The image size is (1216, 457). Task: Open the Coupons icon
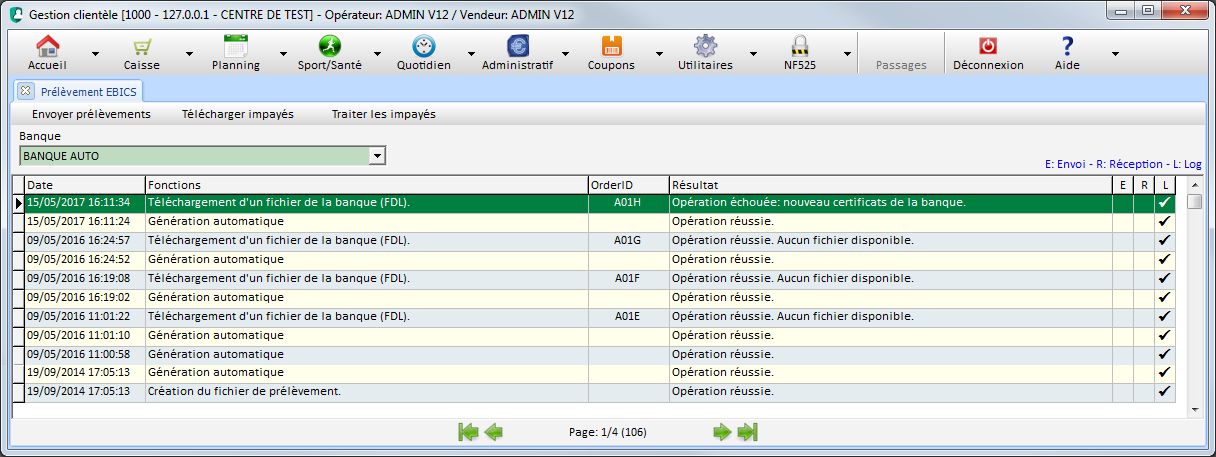pyautogui.click(x=611, y=46)
